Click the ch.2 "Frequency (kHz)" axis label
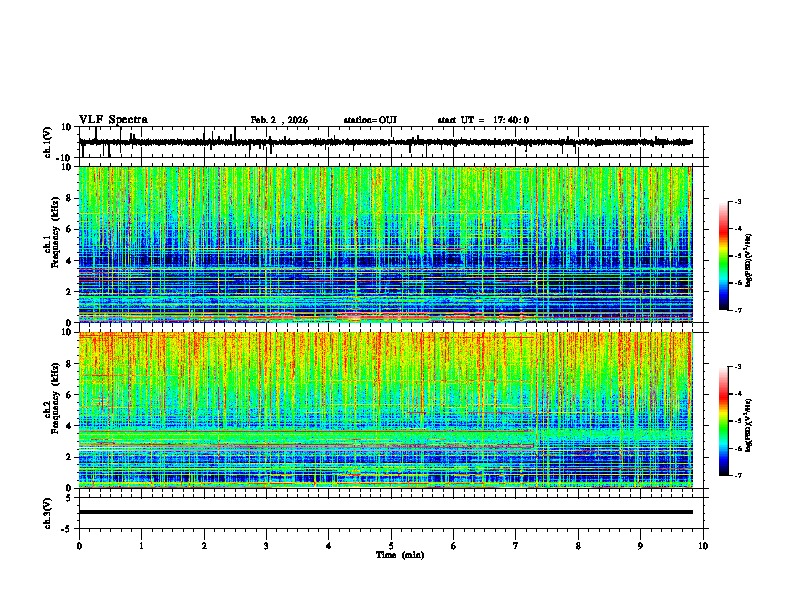Image resolution: width=792 pixels, height=612 pixels. (55, 398)
